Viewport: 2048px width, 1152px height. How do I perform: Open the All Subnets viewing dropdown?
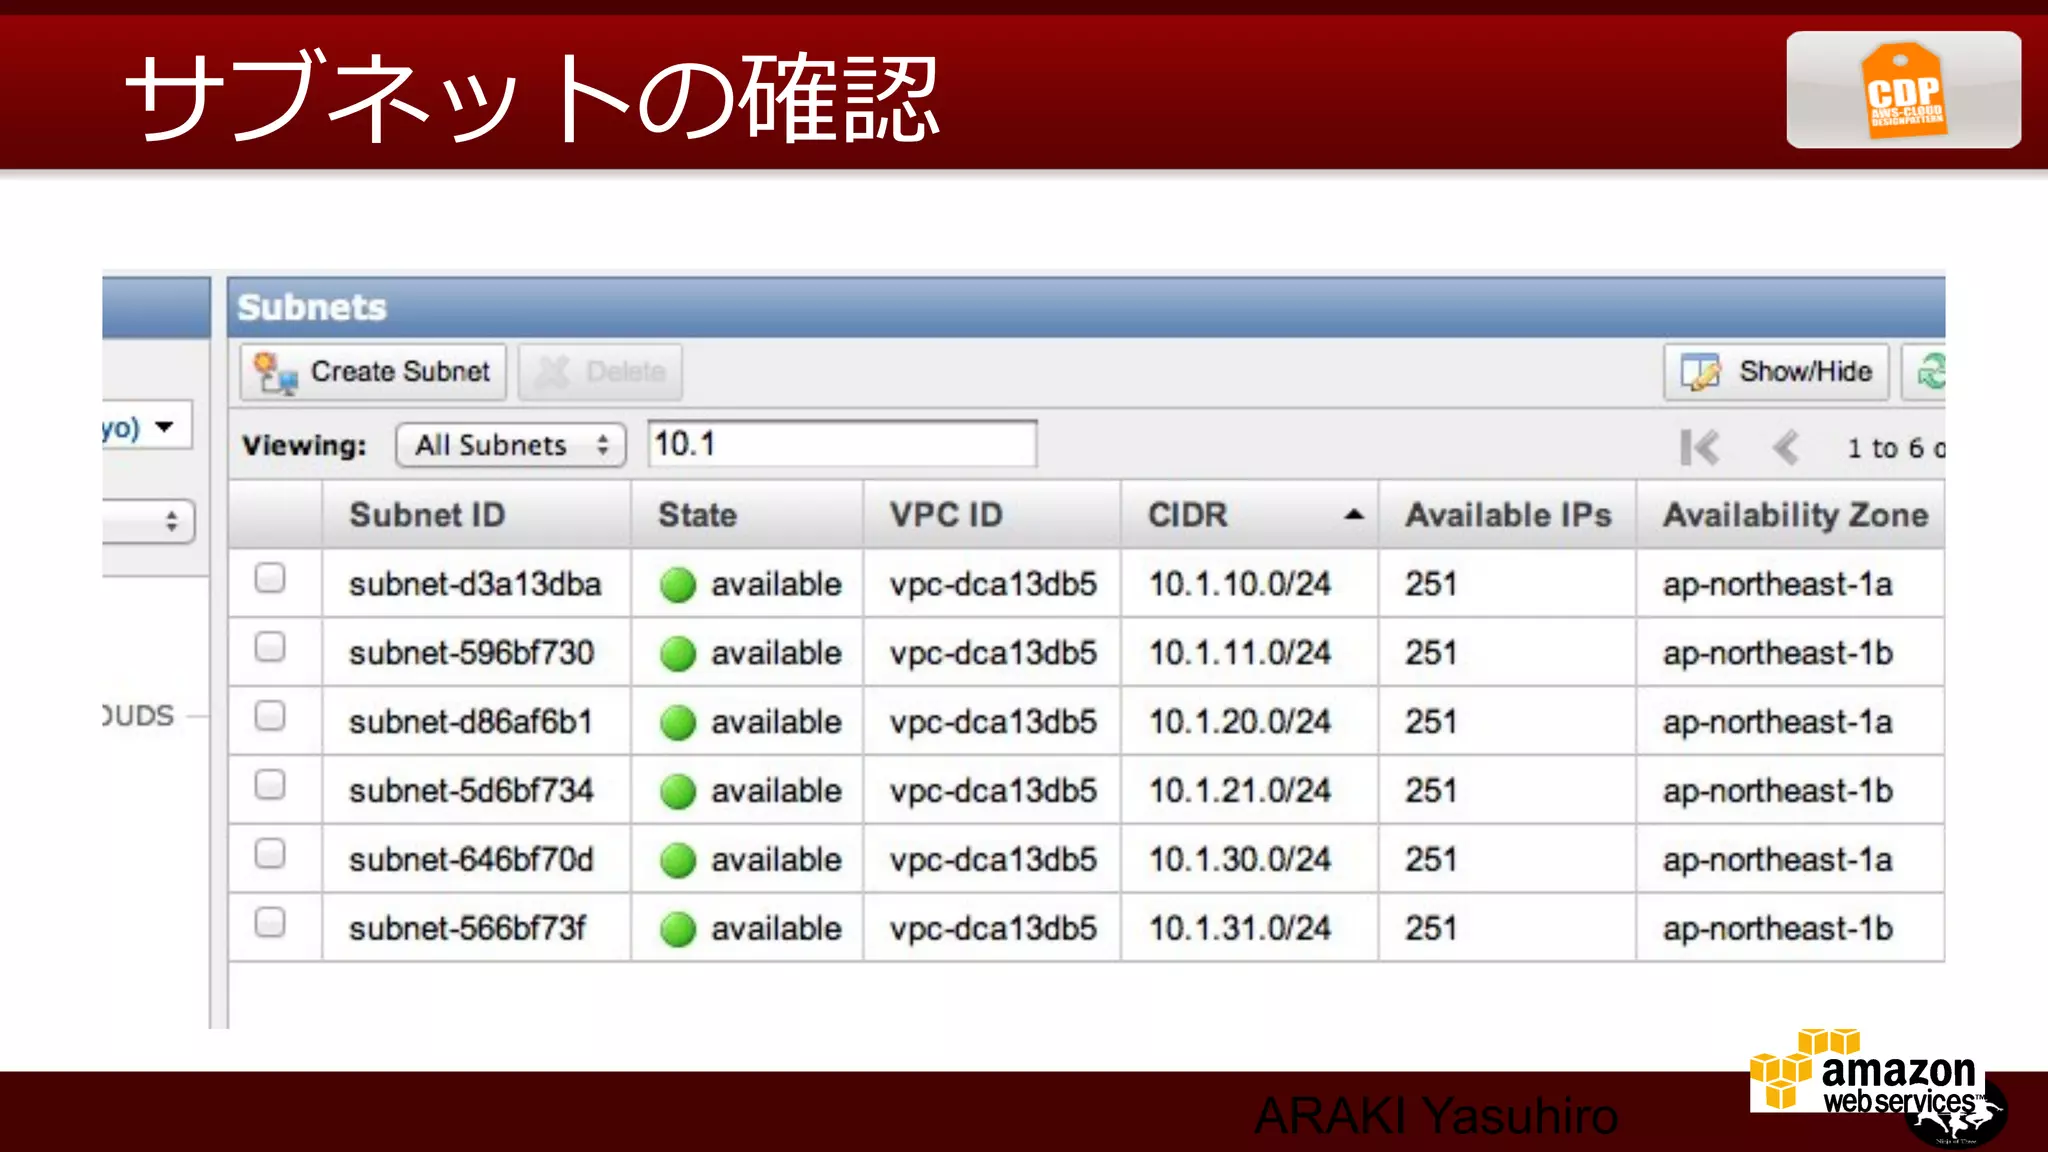coord(510,445)
